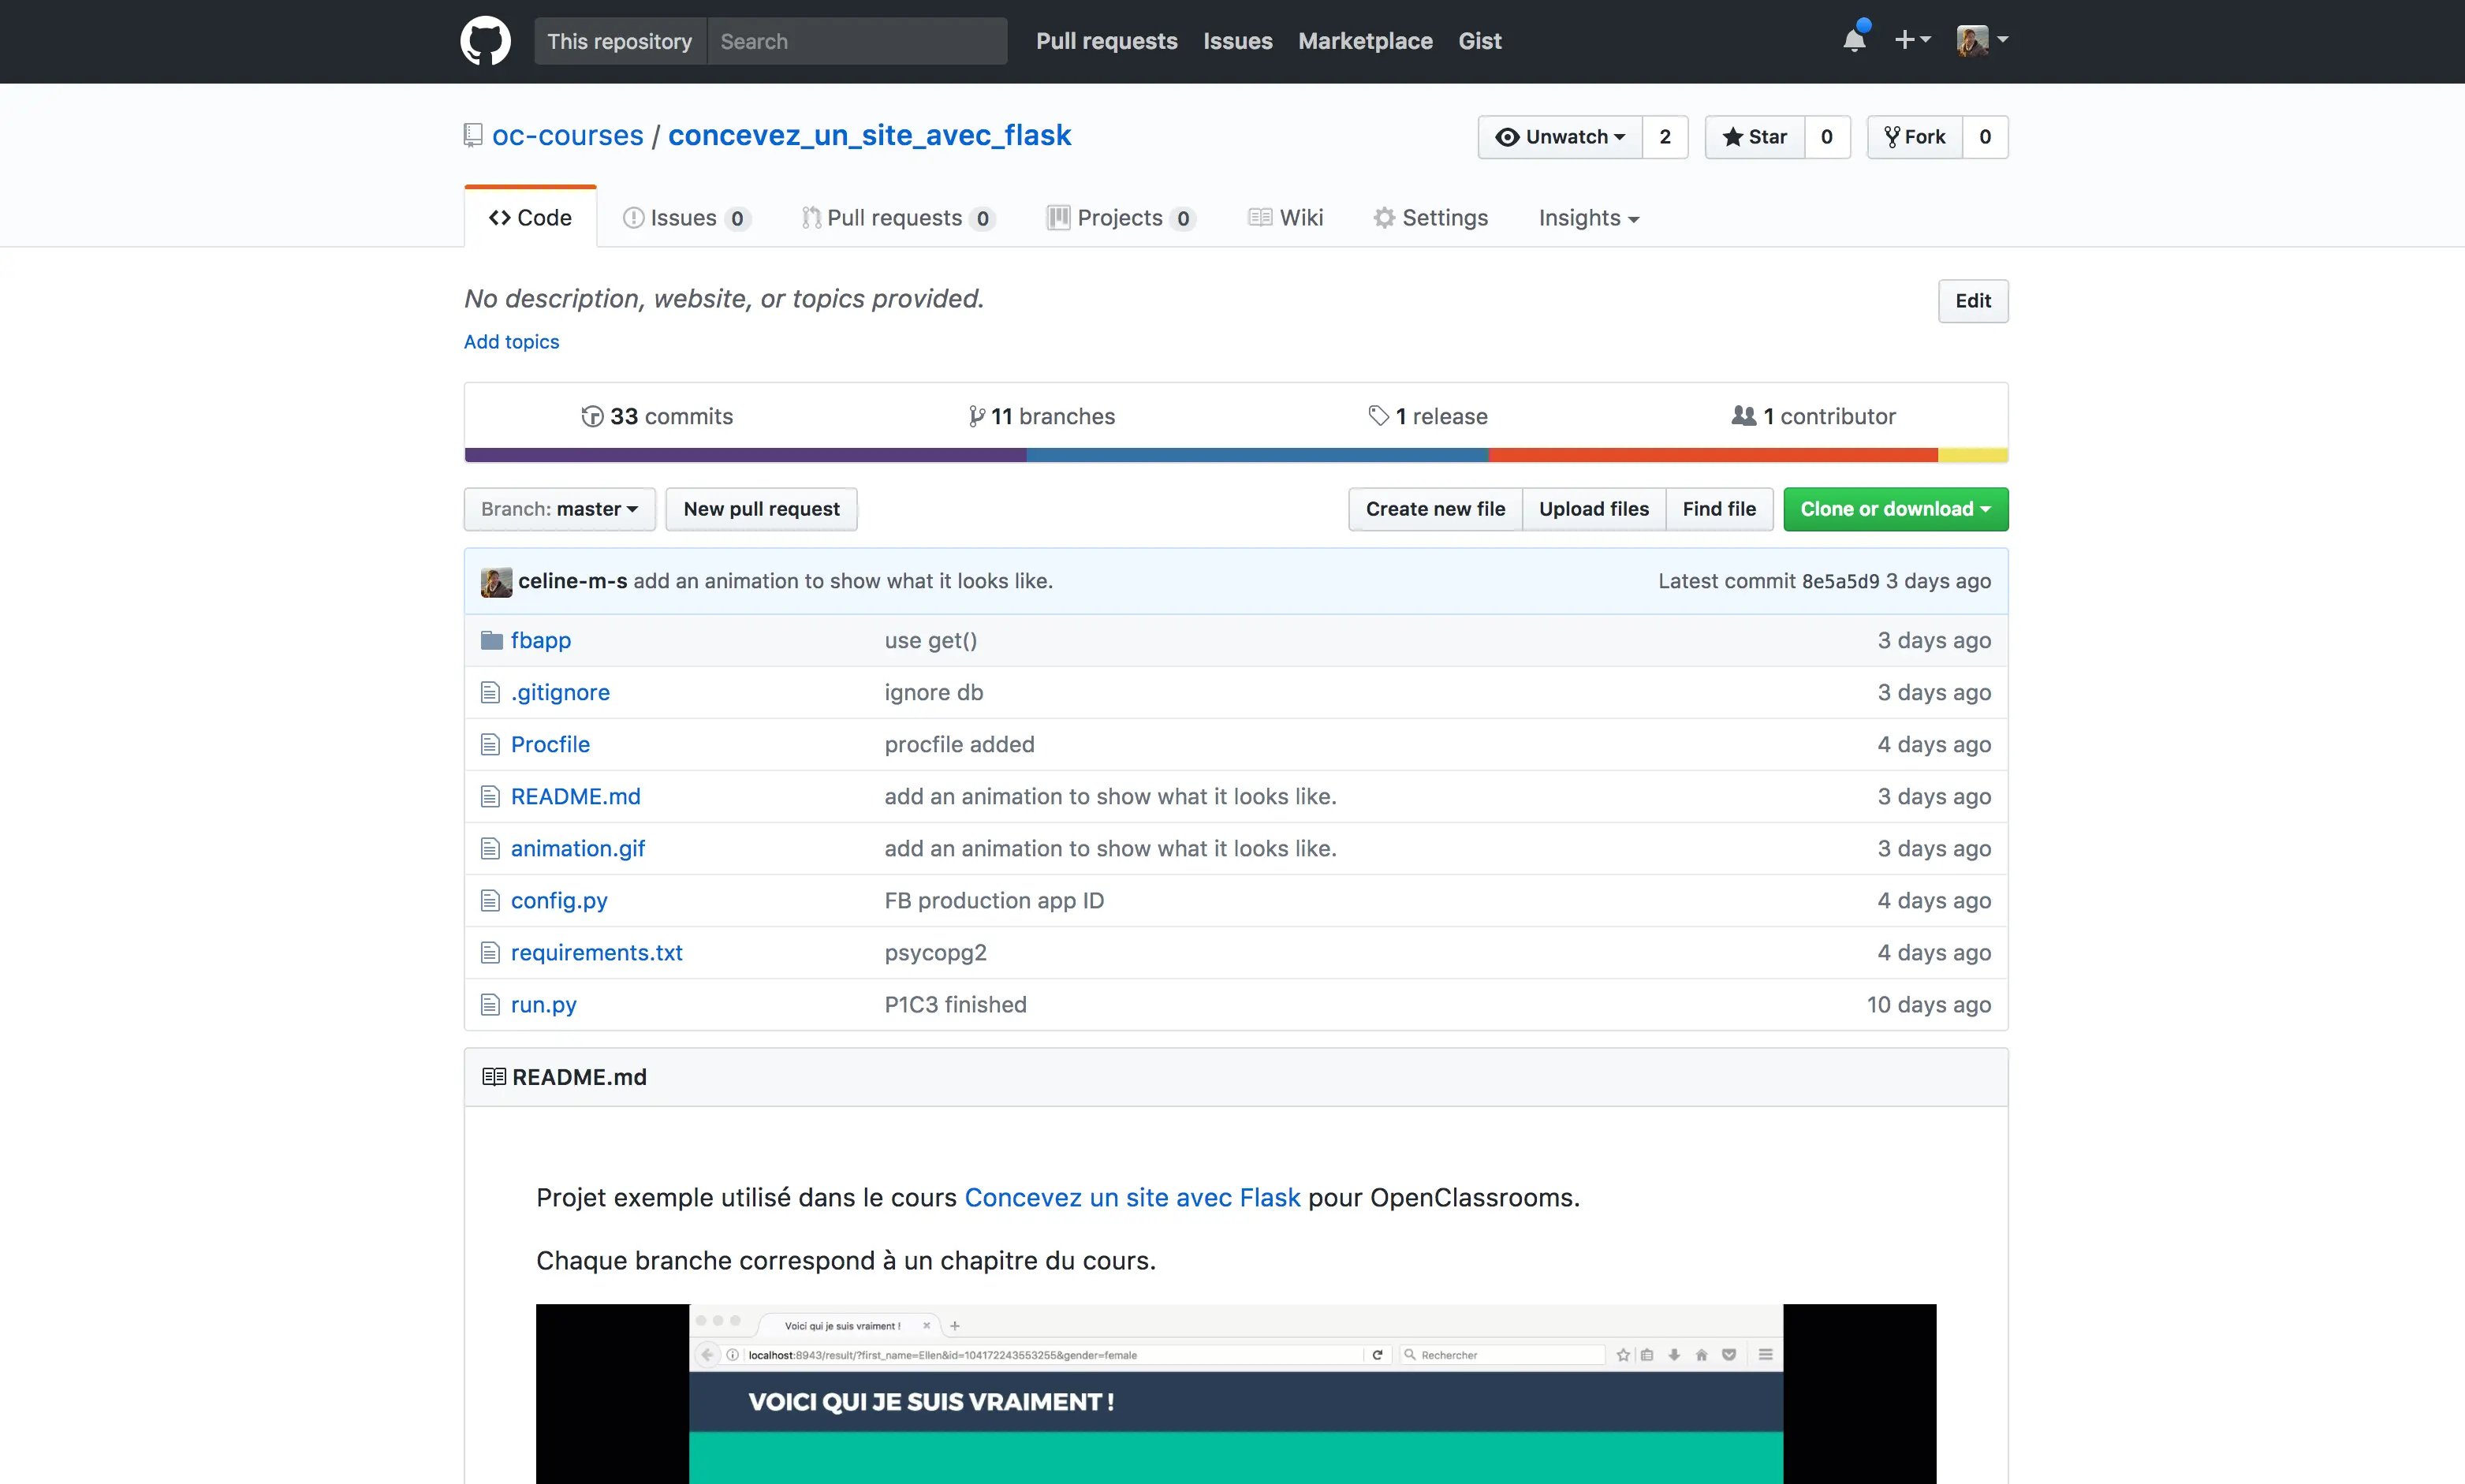Click the fbapp folder icon
2465x1484 pixels.
pos(491,640)
